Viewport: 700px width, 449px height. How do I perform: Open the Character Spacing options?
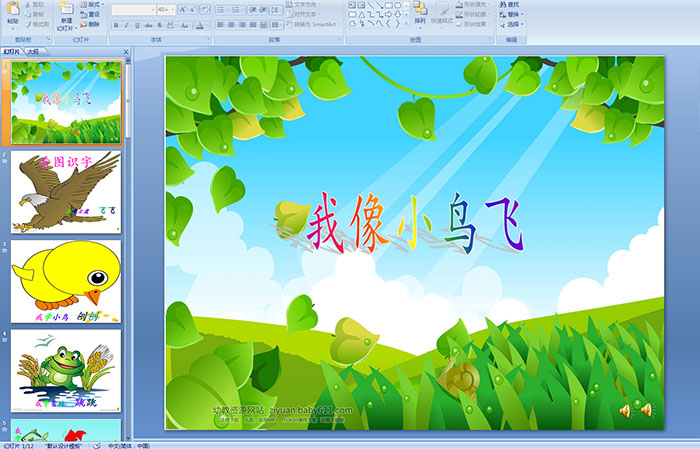coord(171,25)
